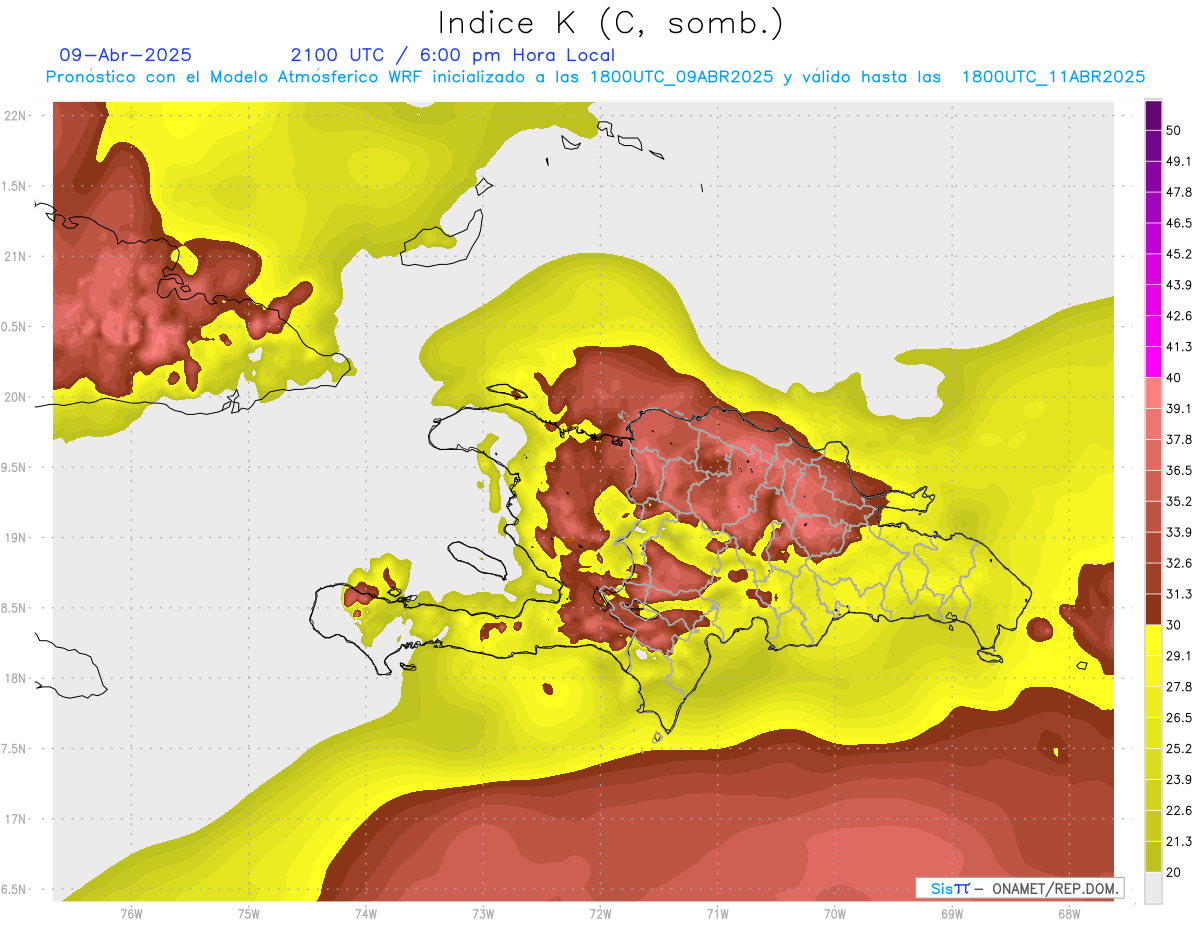1200x927 pixels.
Task: Click the "18N" latitude label
Action: 16,678
